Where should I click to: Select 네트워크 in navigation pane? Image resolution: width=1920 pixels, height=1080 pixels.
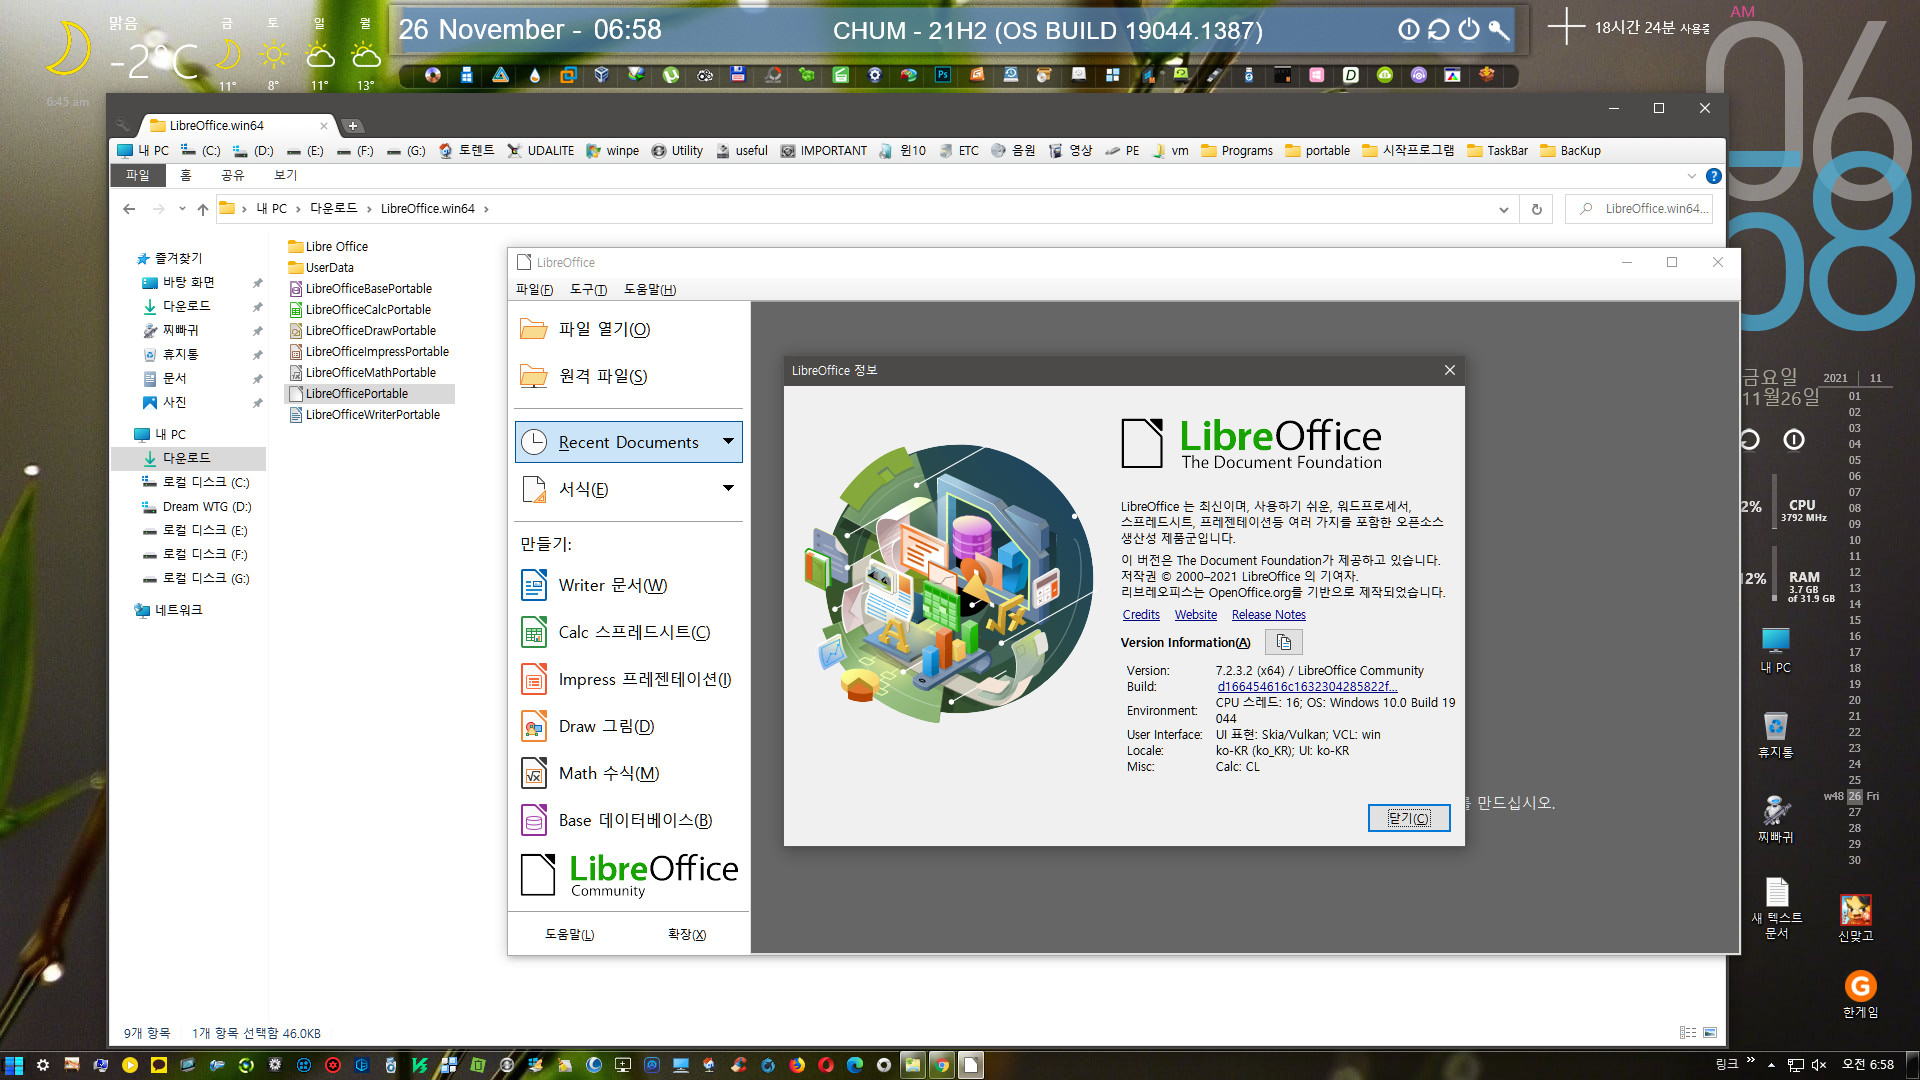tap(169, 610)
